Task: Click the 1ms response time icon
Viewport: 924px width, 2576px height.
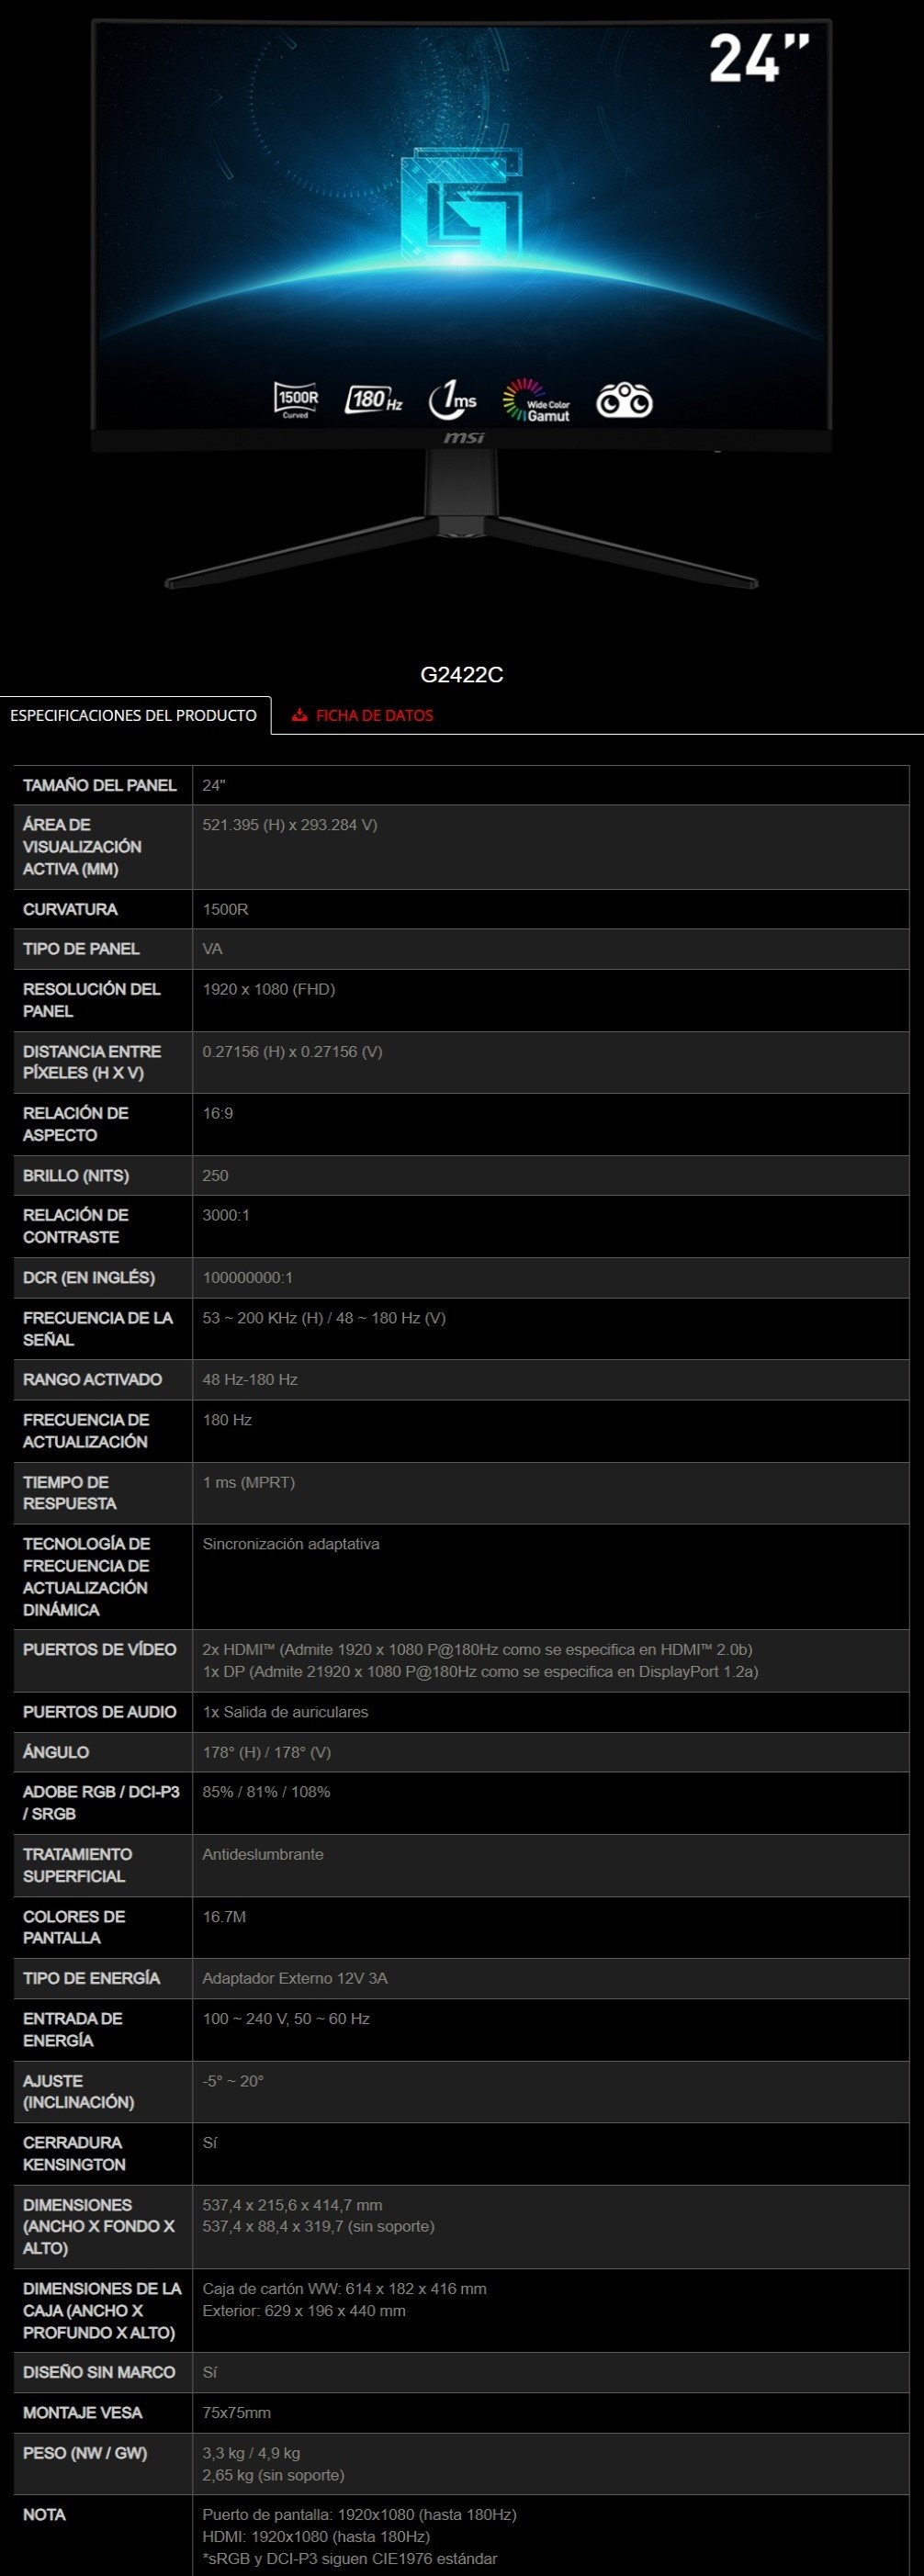Action: 452,400
